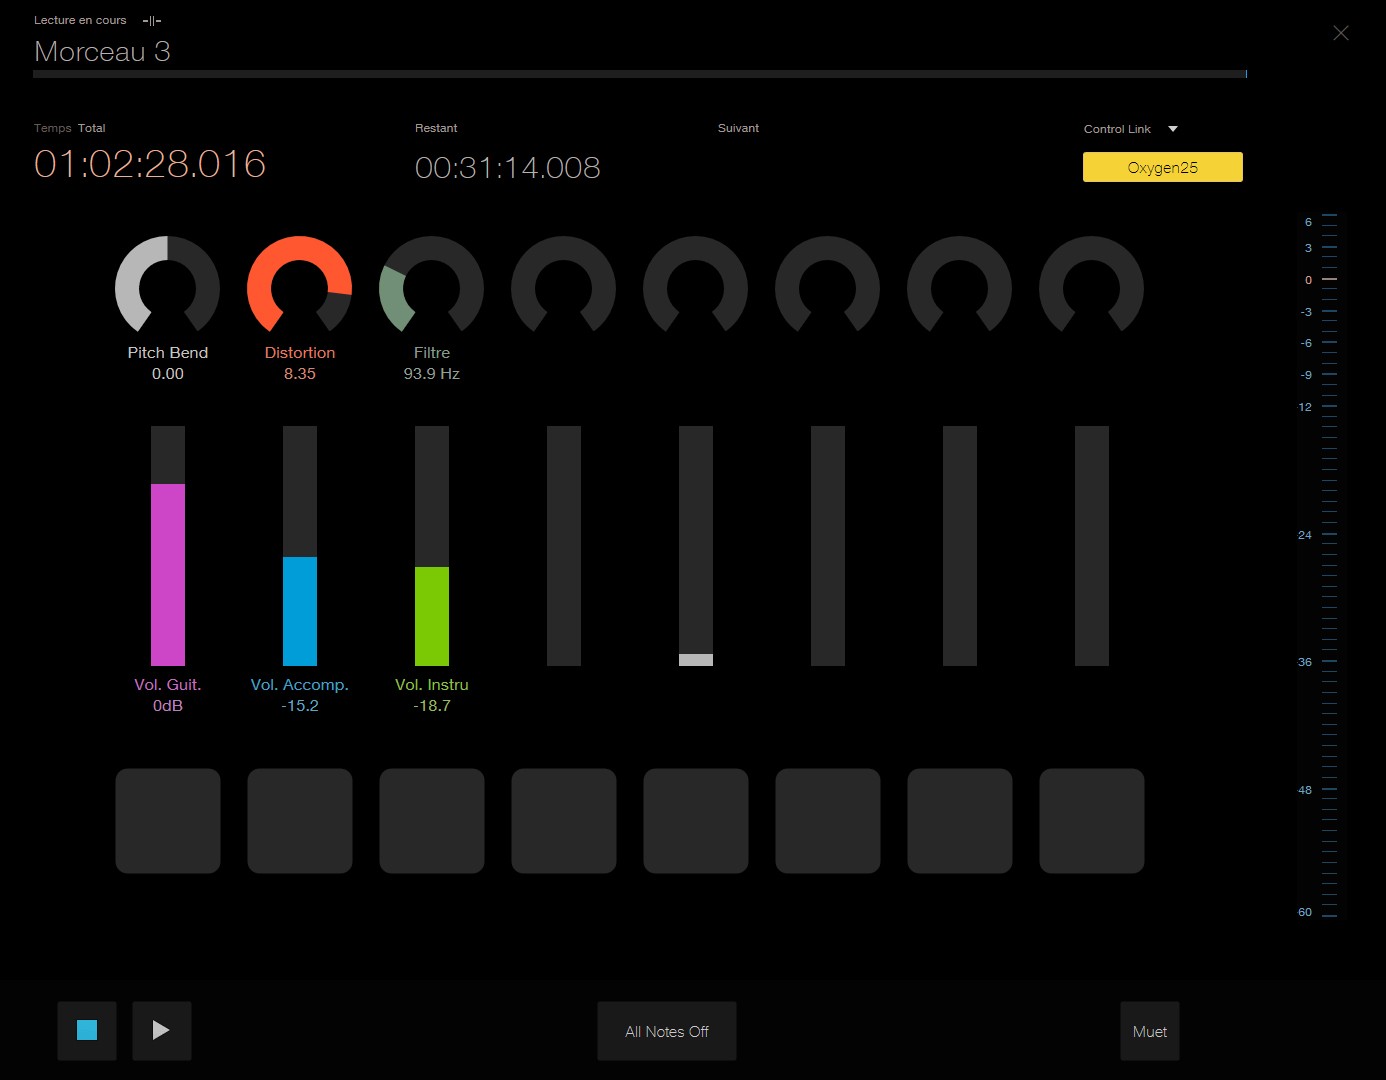This screenshot has width=1386, height=1080.
Task: Open the yellow Oxygen25 device selector
Action: click(x=1162, y=167)
